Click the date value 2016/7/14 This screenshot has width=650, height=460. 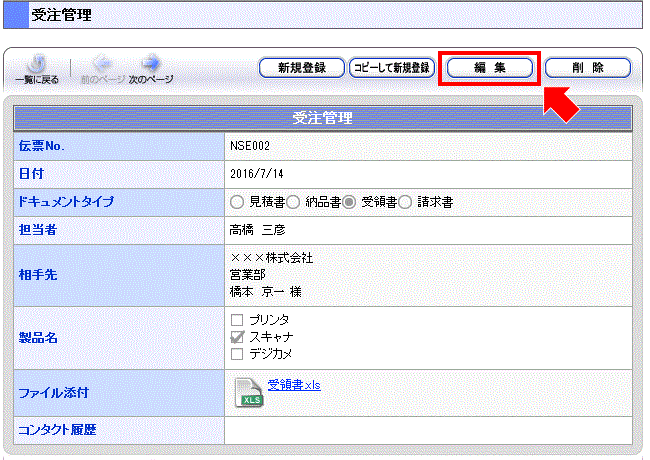tap(255, 174)
